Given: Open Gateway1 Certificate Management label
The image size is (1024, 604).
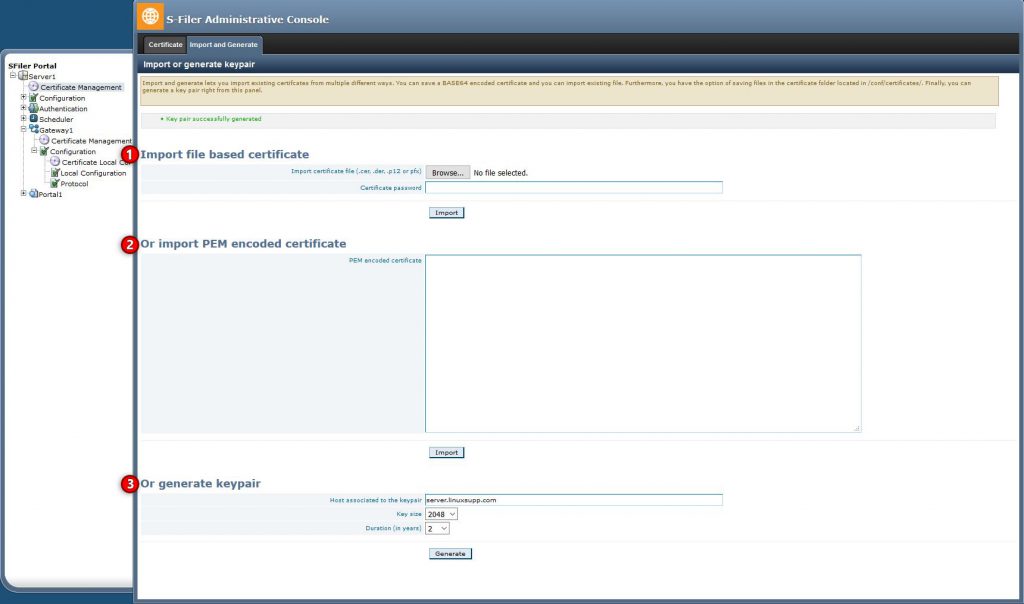Looking at the screenshot, I should point(91,141).
